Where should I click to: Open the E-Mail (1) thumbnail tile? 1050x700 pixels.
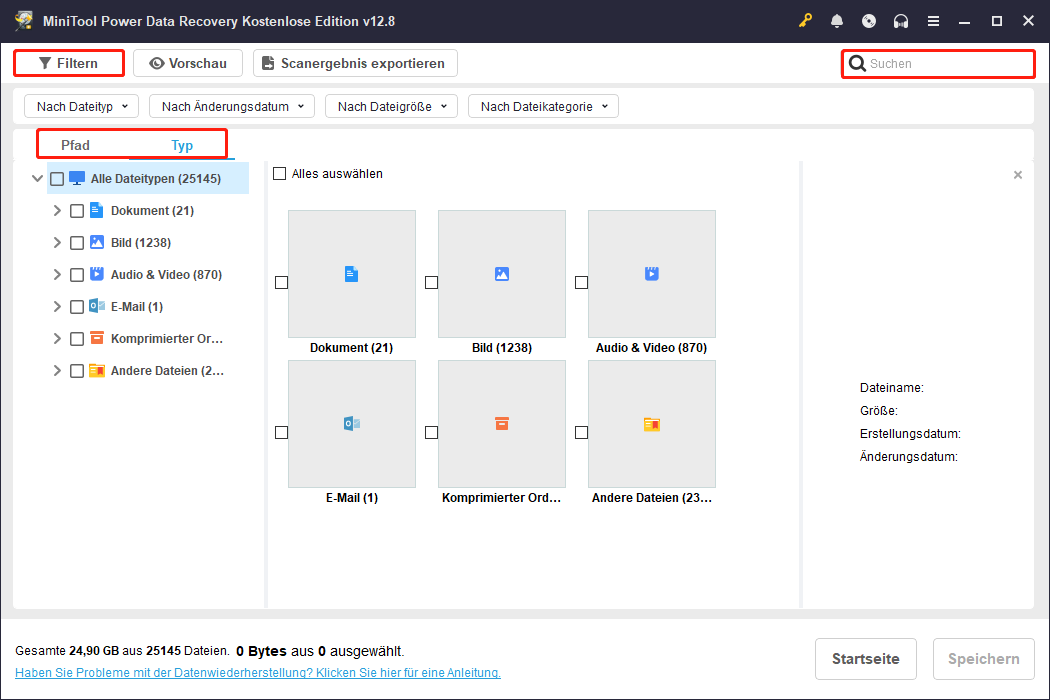(352, 424)
